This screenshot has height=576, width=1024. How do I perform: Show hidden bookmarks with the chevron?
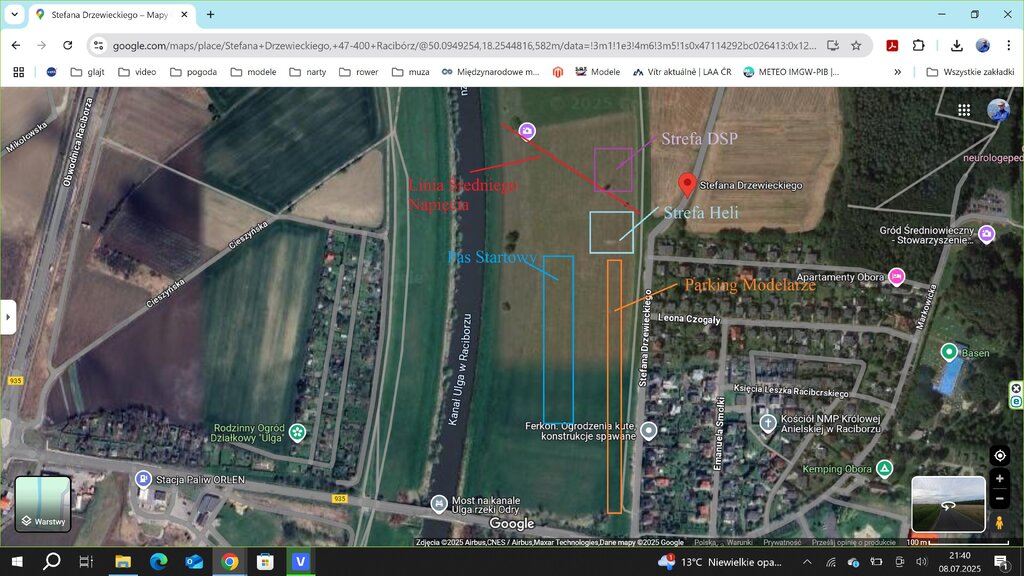tap(897, 72)
